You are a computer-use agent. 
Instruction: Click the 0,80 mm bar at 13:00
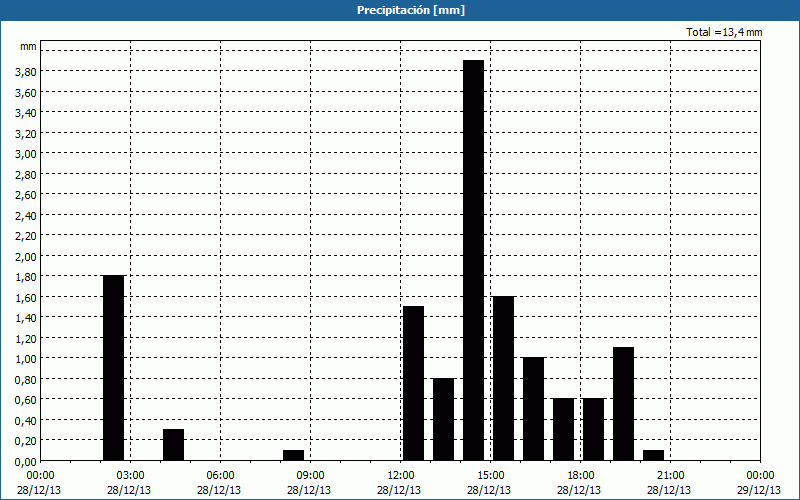[x=443, y=419]
